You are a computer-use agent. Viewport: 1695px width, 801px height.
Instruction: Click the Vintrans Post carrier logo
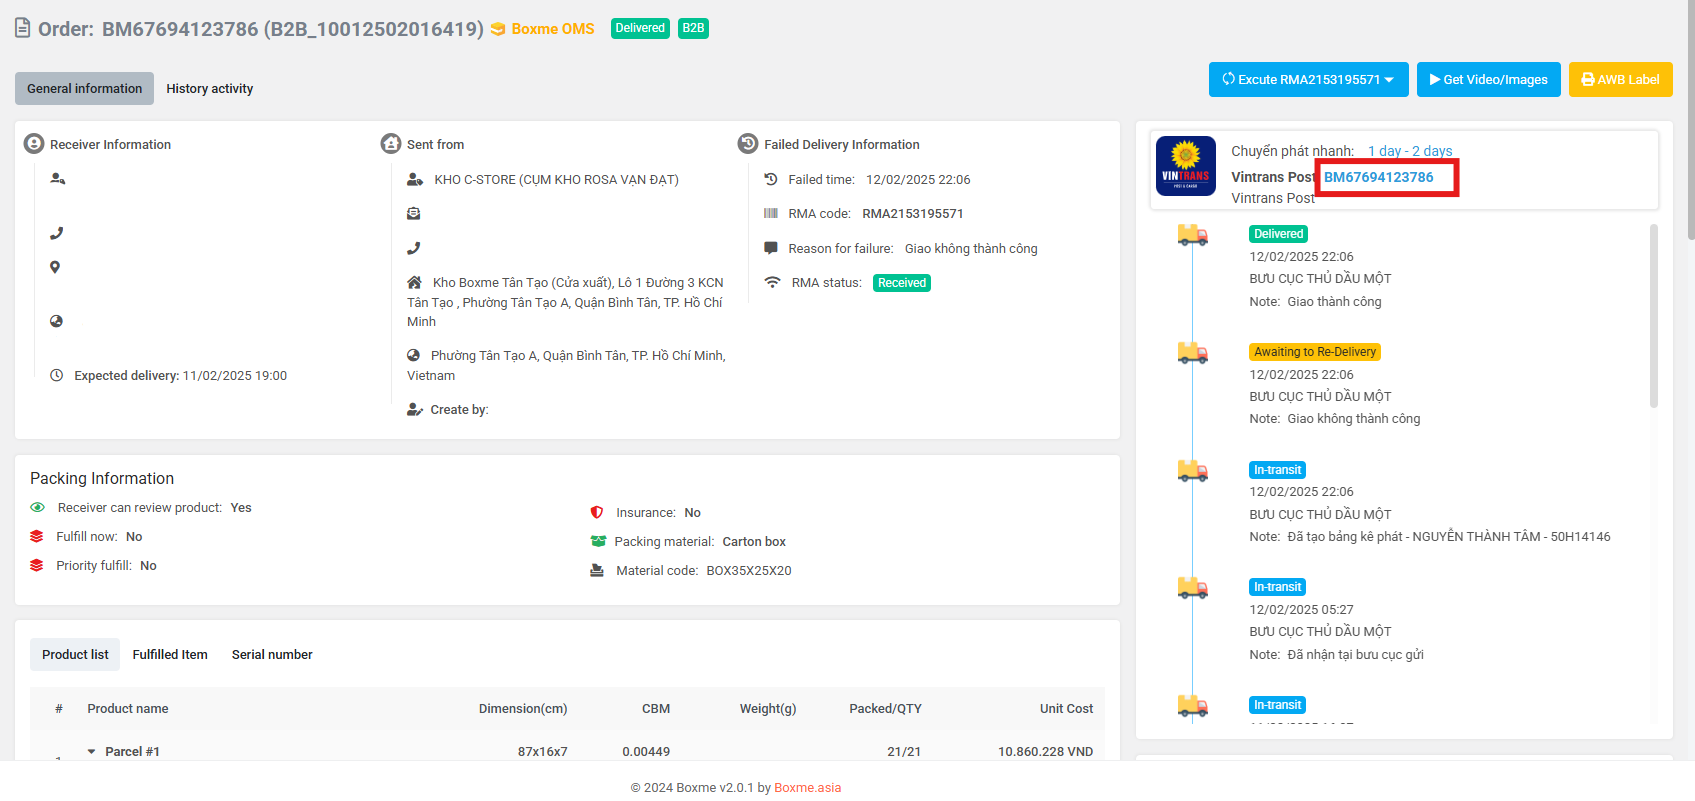pyautogui.click(x=1185, y=166)
